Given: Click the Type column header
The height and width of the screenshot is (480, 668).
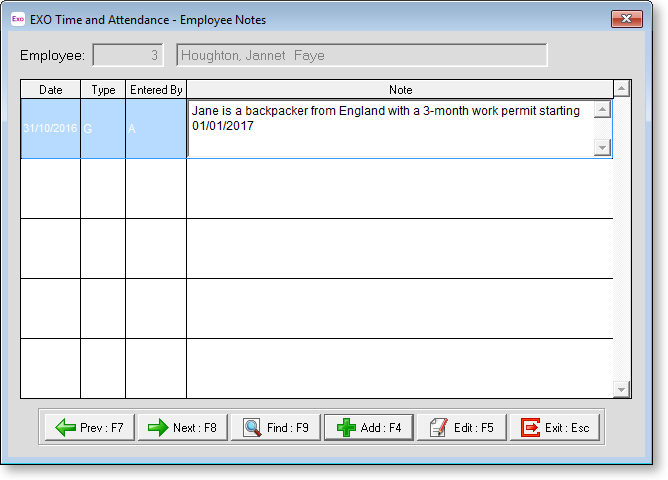Looking at the screenshot, I should point(103,90).
